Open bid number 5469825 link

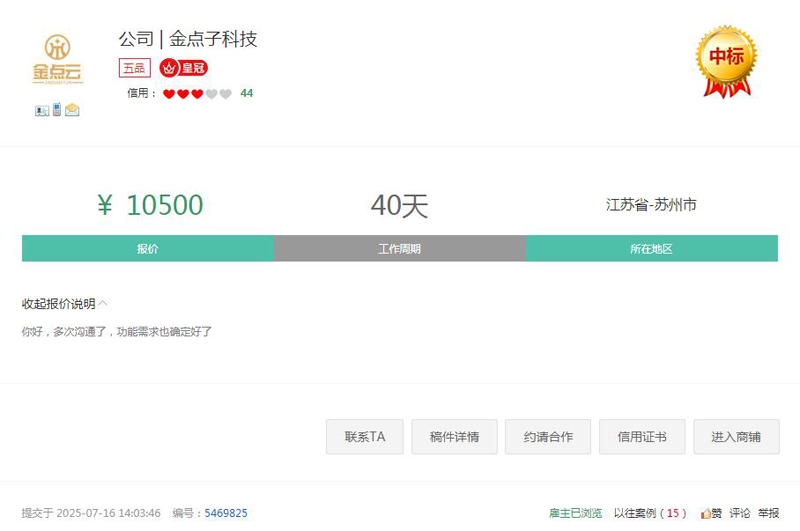coord(226,513)
